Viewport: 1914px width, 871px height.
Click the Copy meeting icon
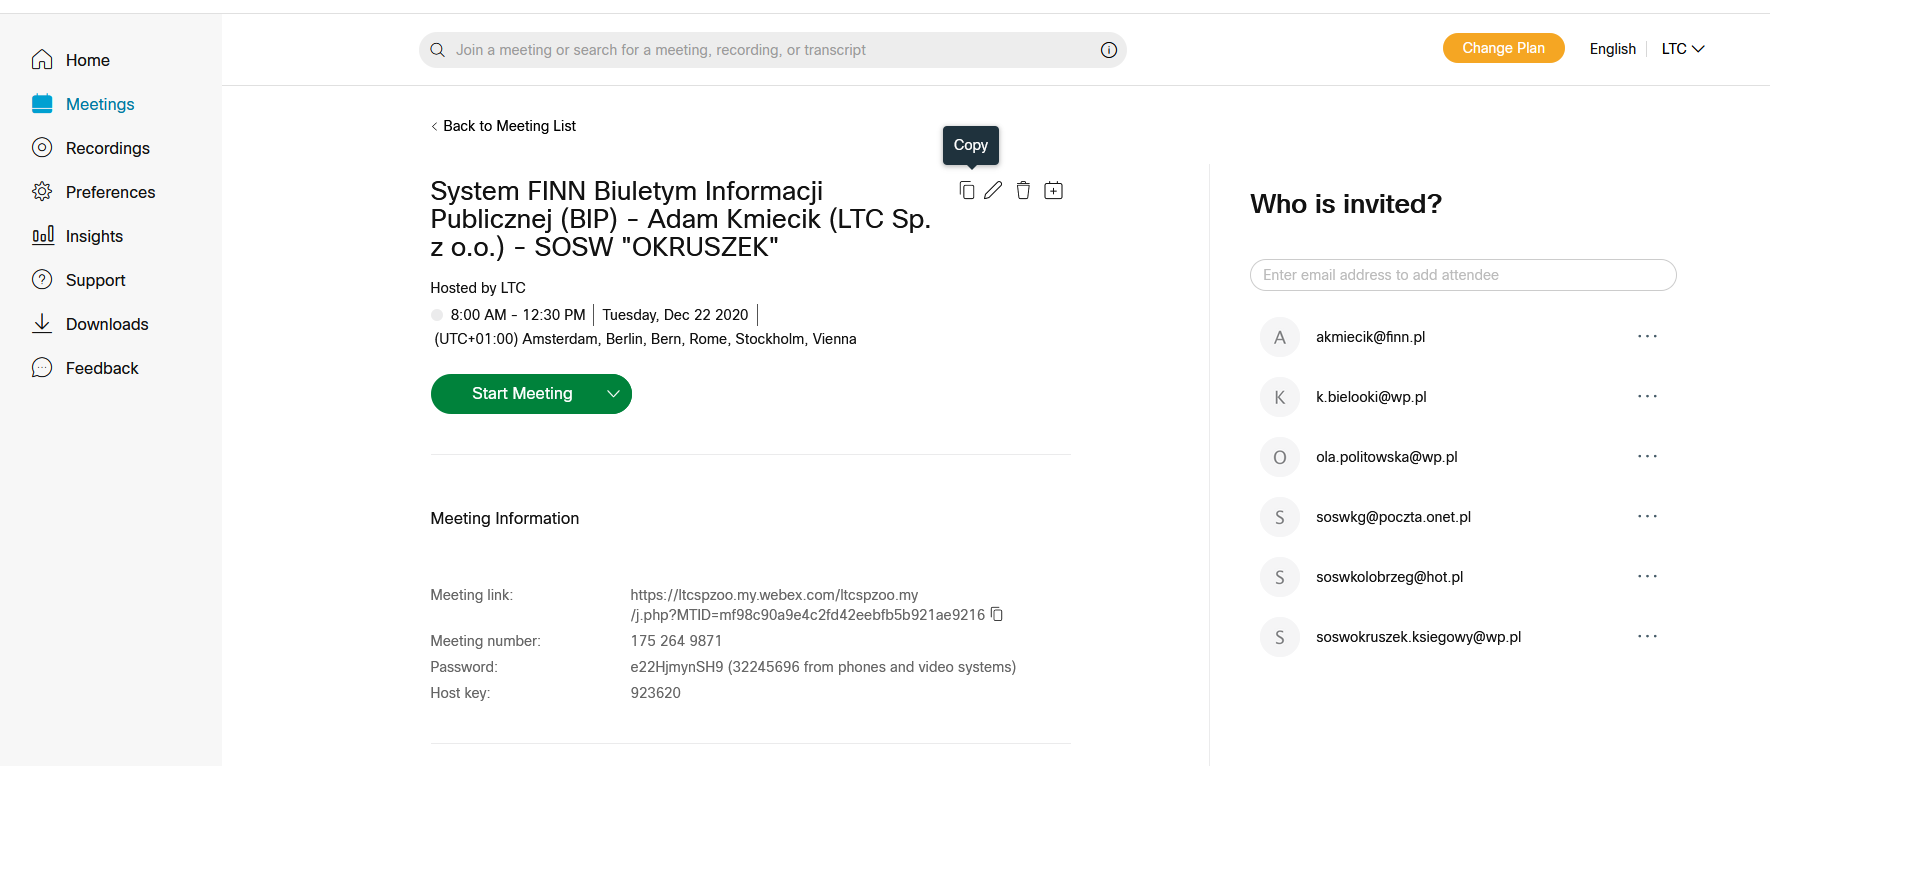click(966, 191)
